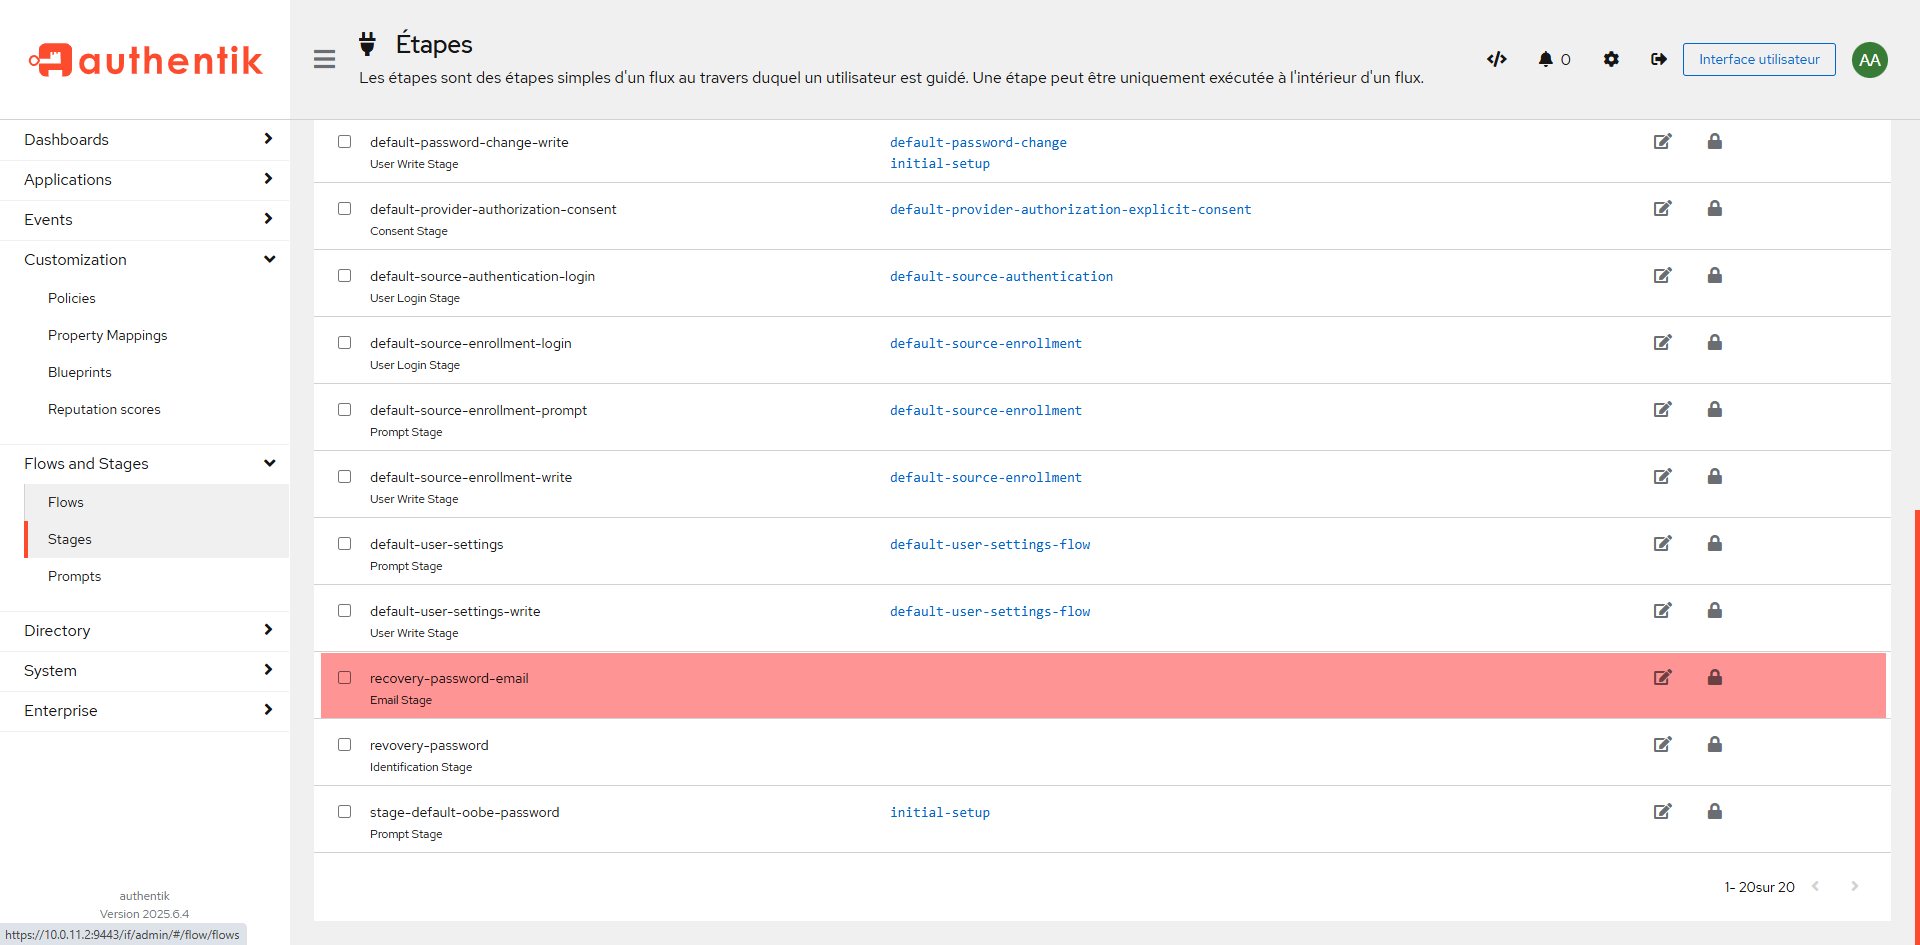Open the notifications bell icon
Viewport: 1920px width, 945px height.
1546,59
